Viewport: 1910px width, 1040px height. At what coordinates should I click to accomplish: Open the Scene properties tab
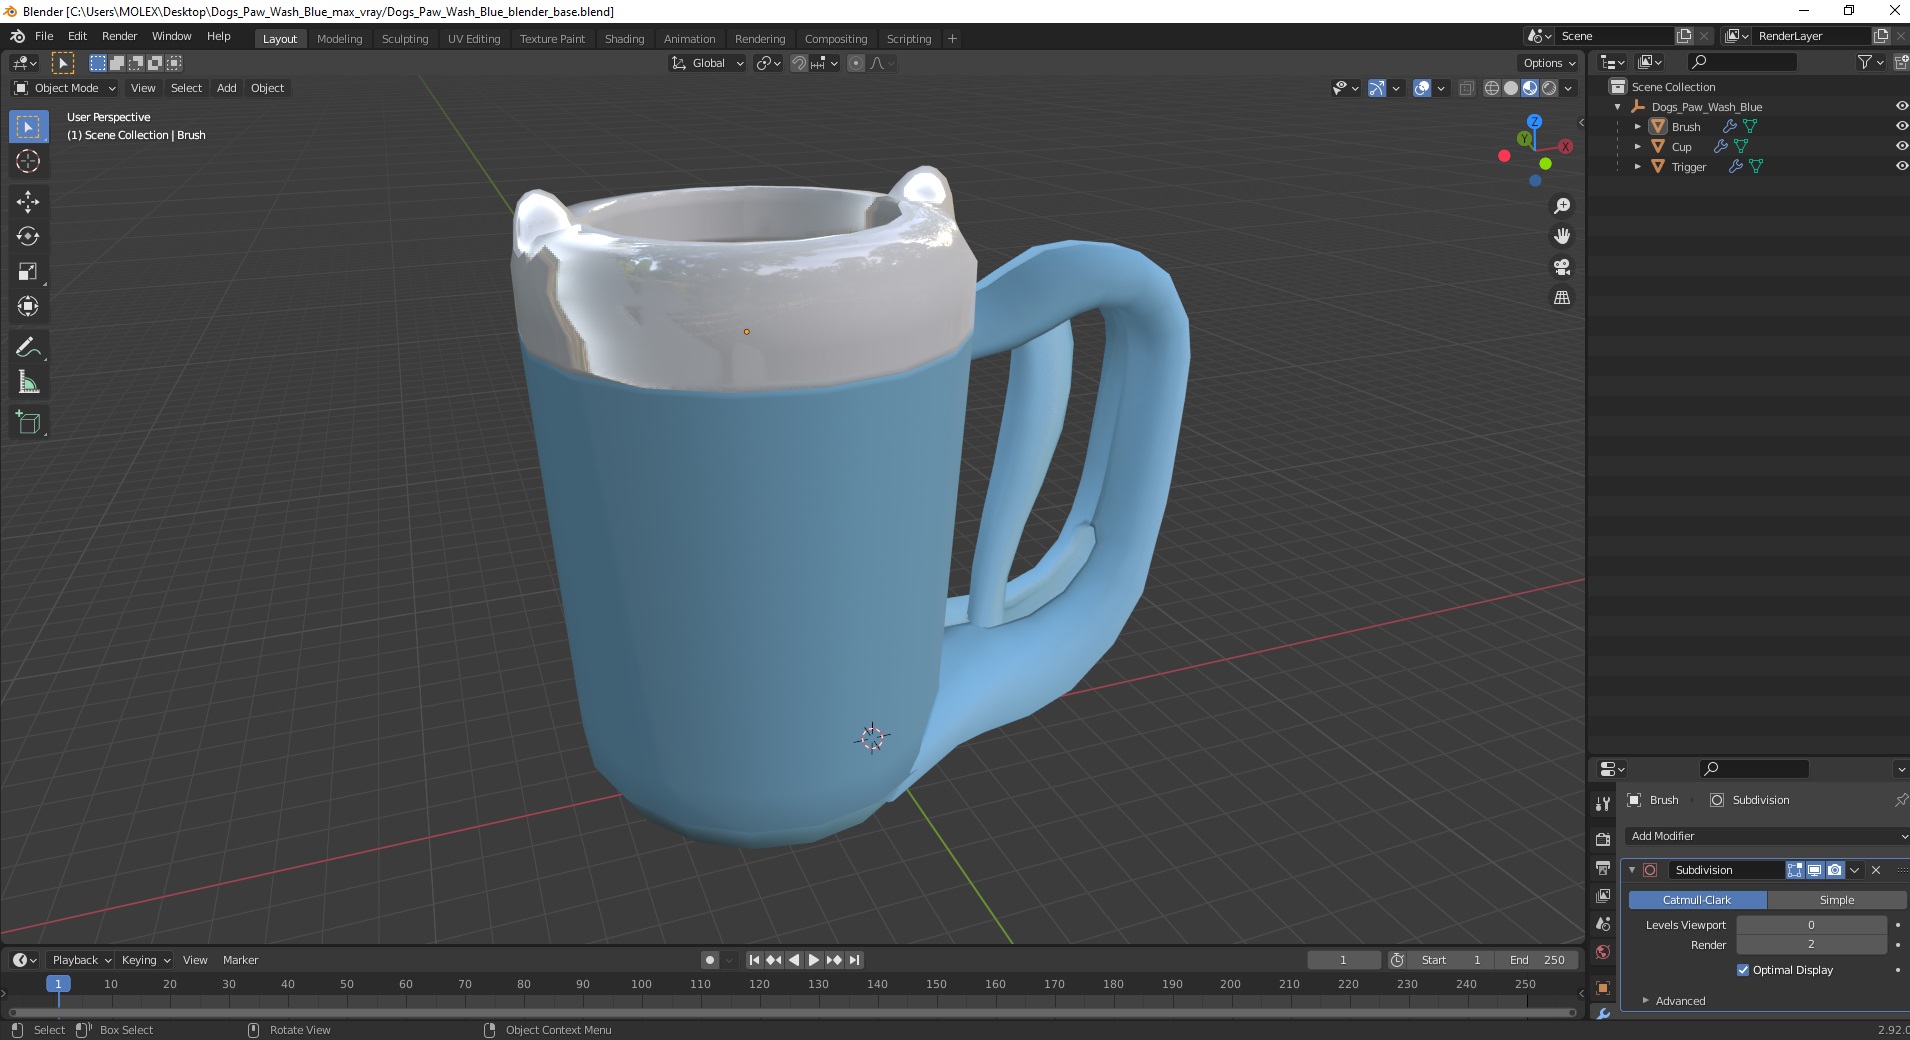click(x=1603, y=924)
